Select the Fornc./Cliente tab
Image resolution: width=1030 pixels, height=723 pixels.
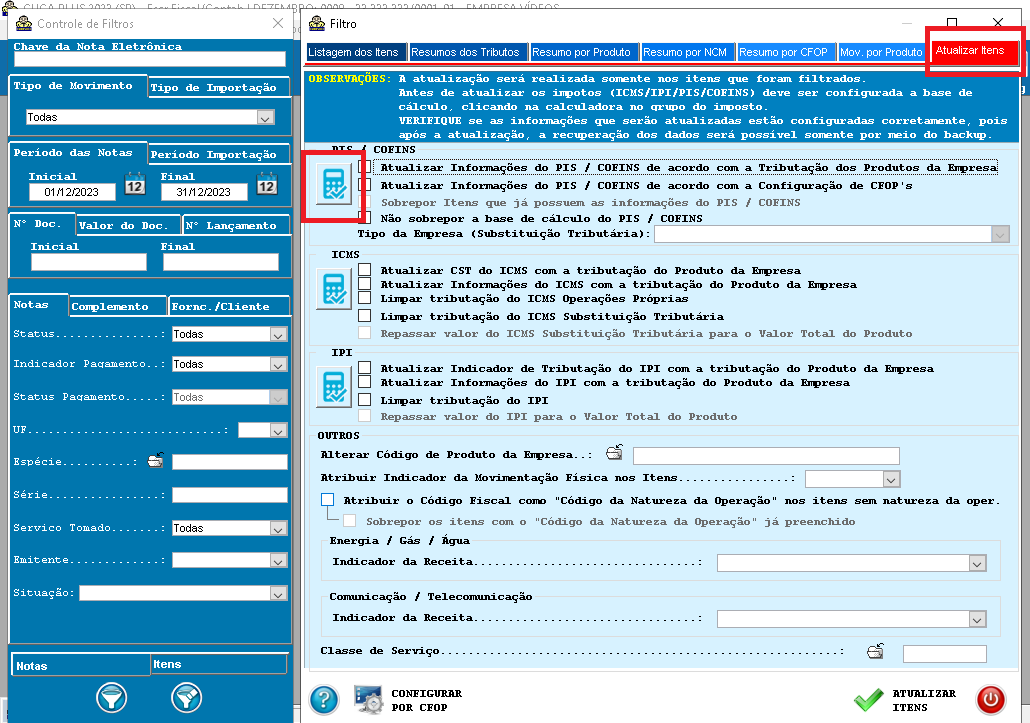229,306
